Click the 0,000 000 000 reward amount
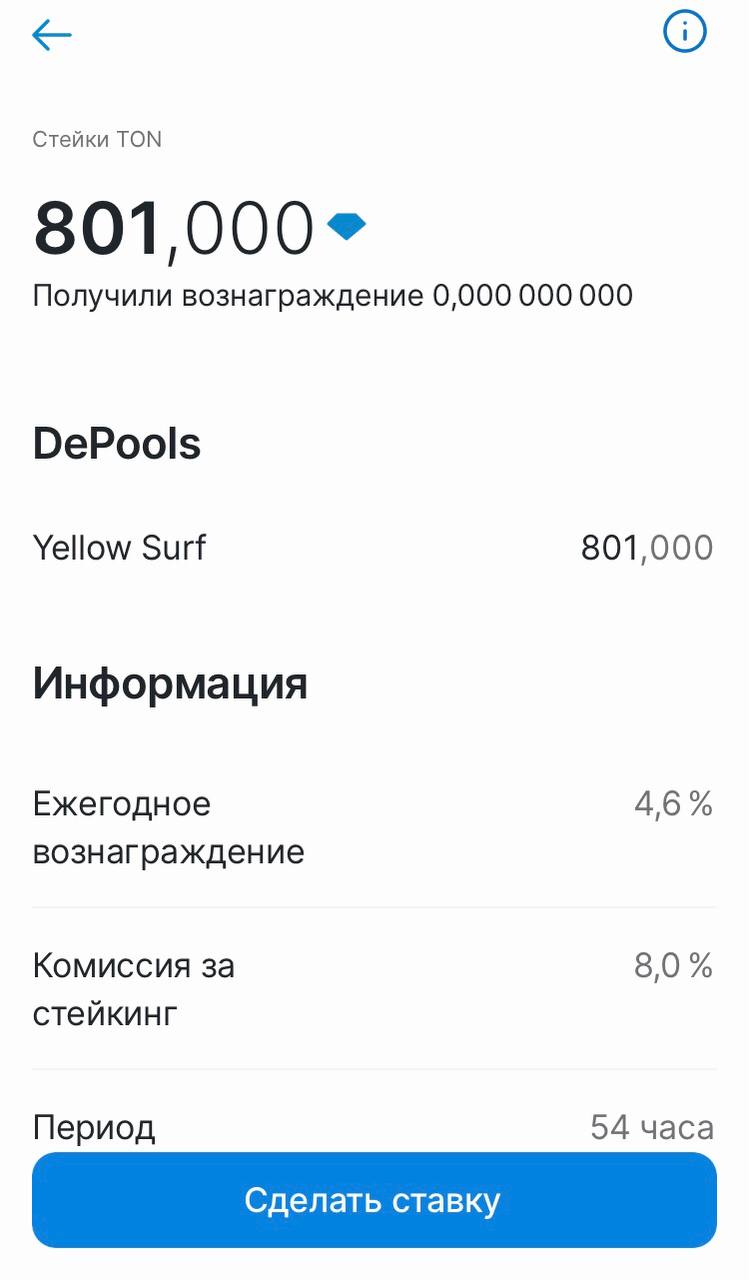The image size is (749, 1280). [533, 296]
